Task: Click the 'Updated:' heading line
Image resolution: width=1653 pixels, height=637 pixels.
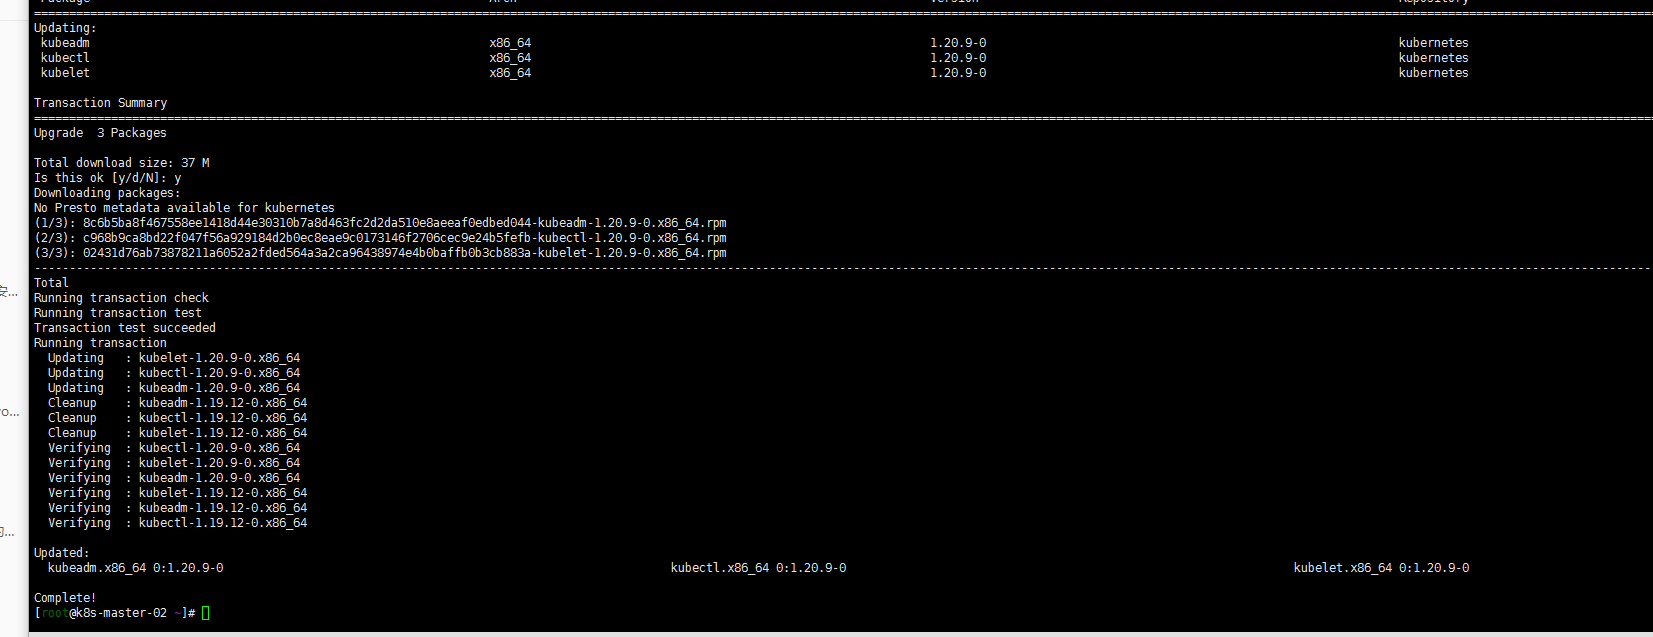Action: coord(61,553)
